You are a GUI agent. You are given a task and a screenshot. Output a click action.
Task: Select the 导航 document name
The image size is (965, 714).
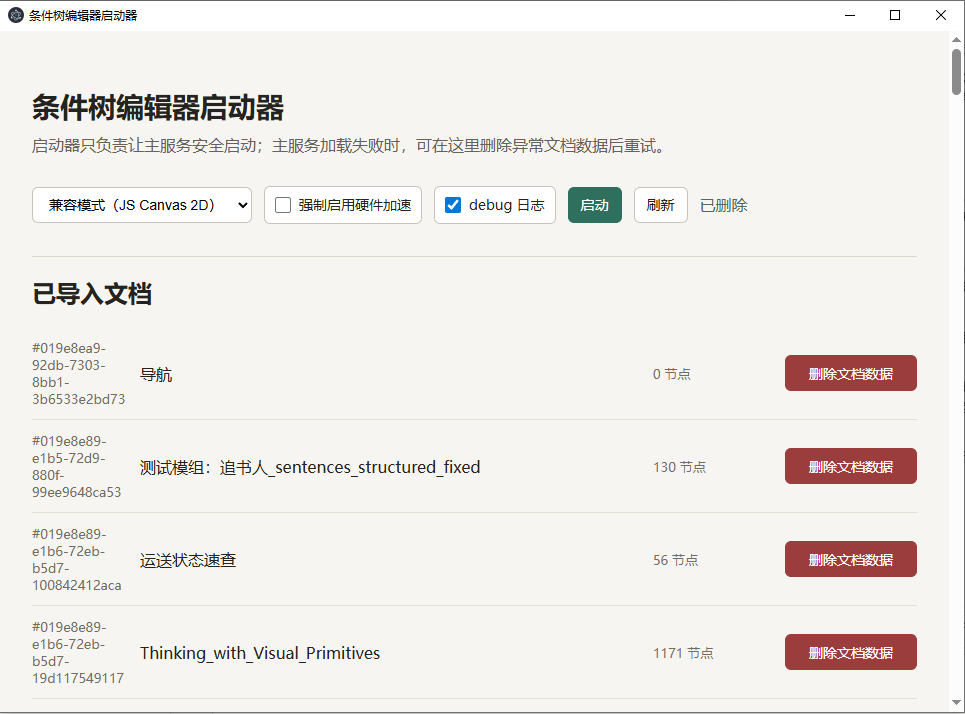point(156,374)
